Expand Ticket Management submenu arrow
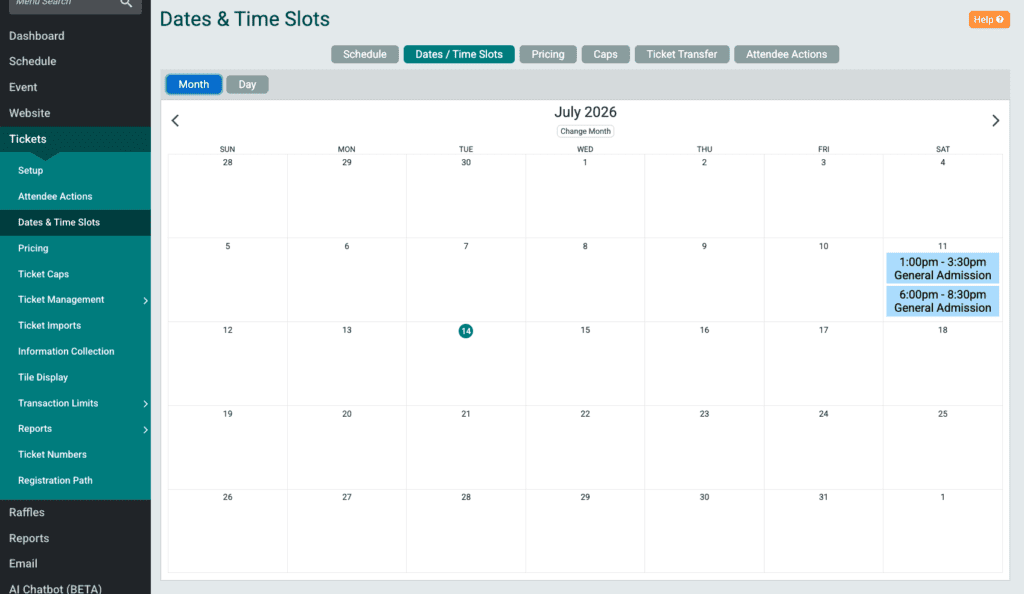 145,300
